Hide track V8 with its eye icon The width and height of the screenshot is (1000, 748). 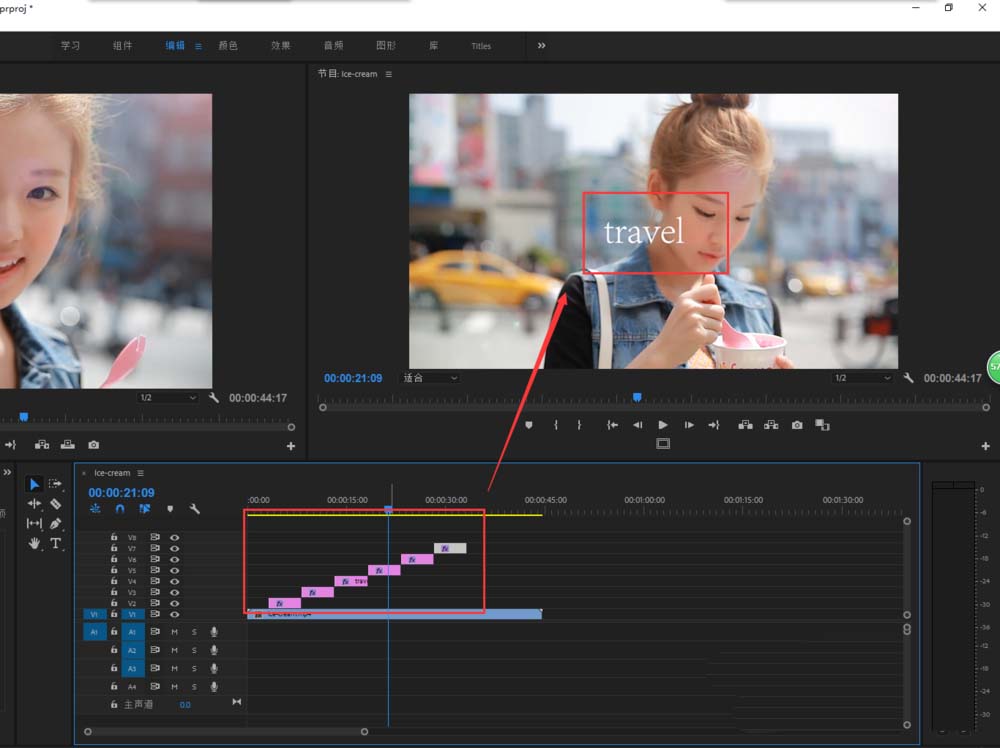pos(175,537)
